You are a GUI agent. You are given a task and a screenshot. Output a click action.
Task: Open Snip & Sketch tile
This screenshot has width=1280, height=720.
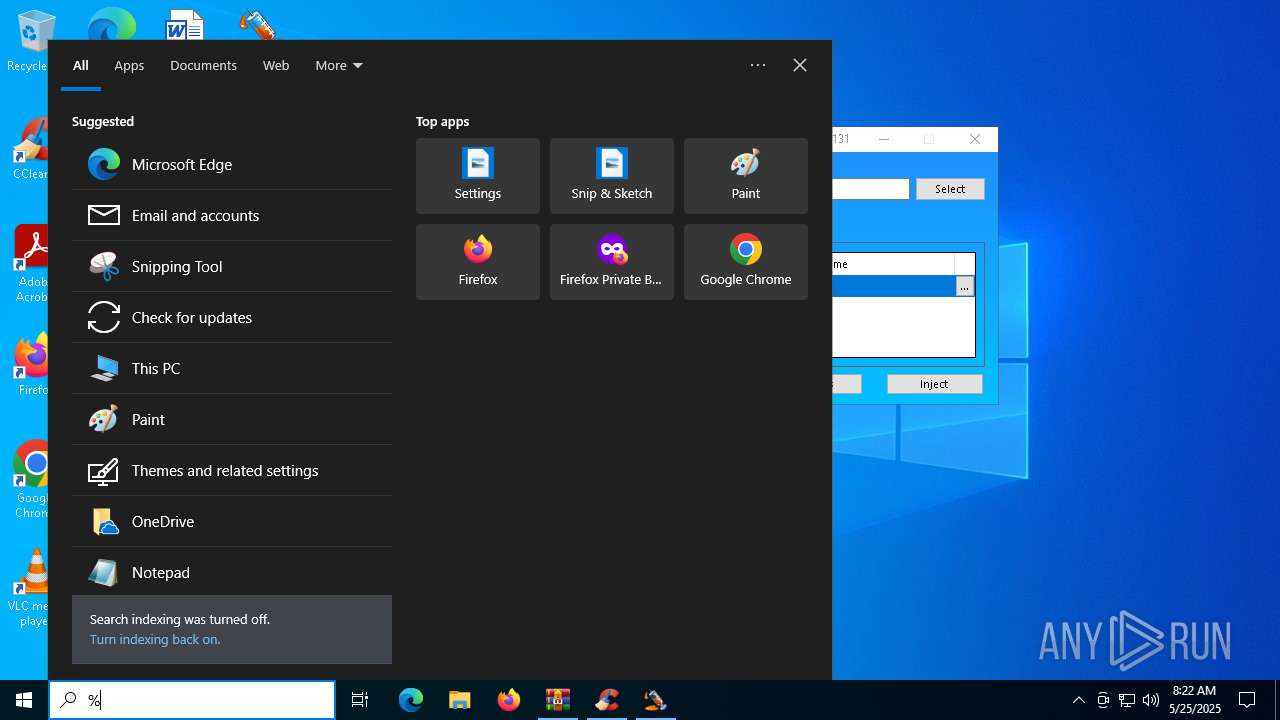point(612,176)
